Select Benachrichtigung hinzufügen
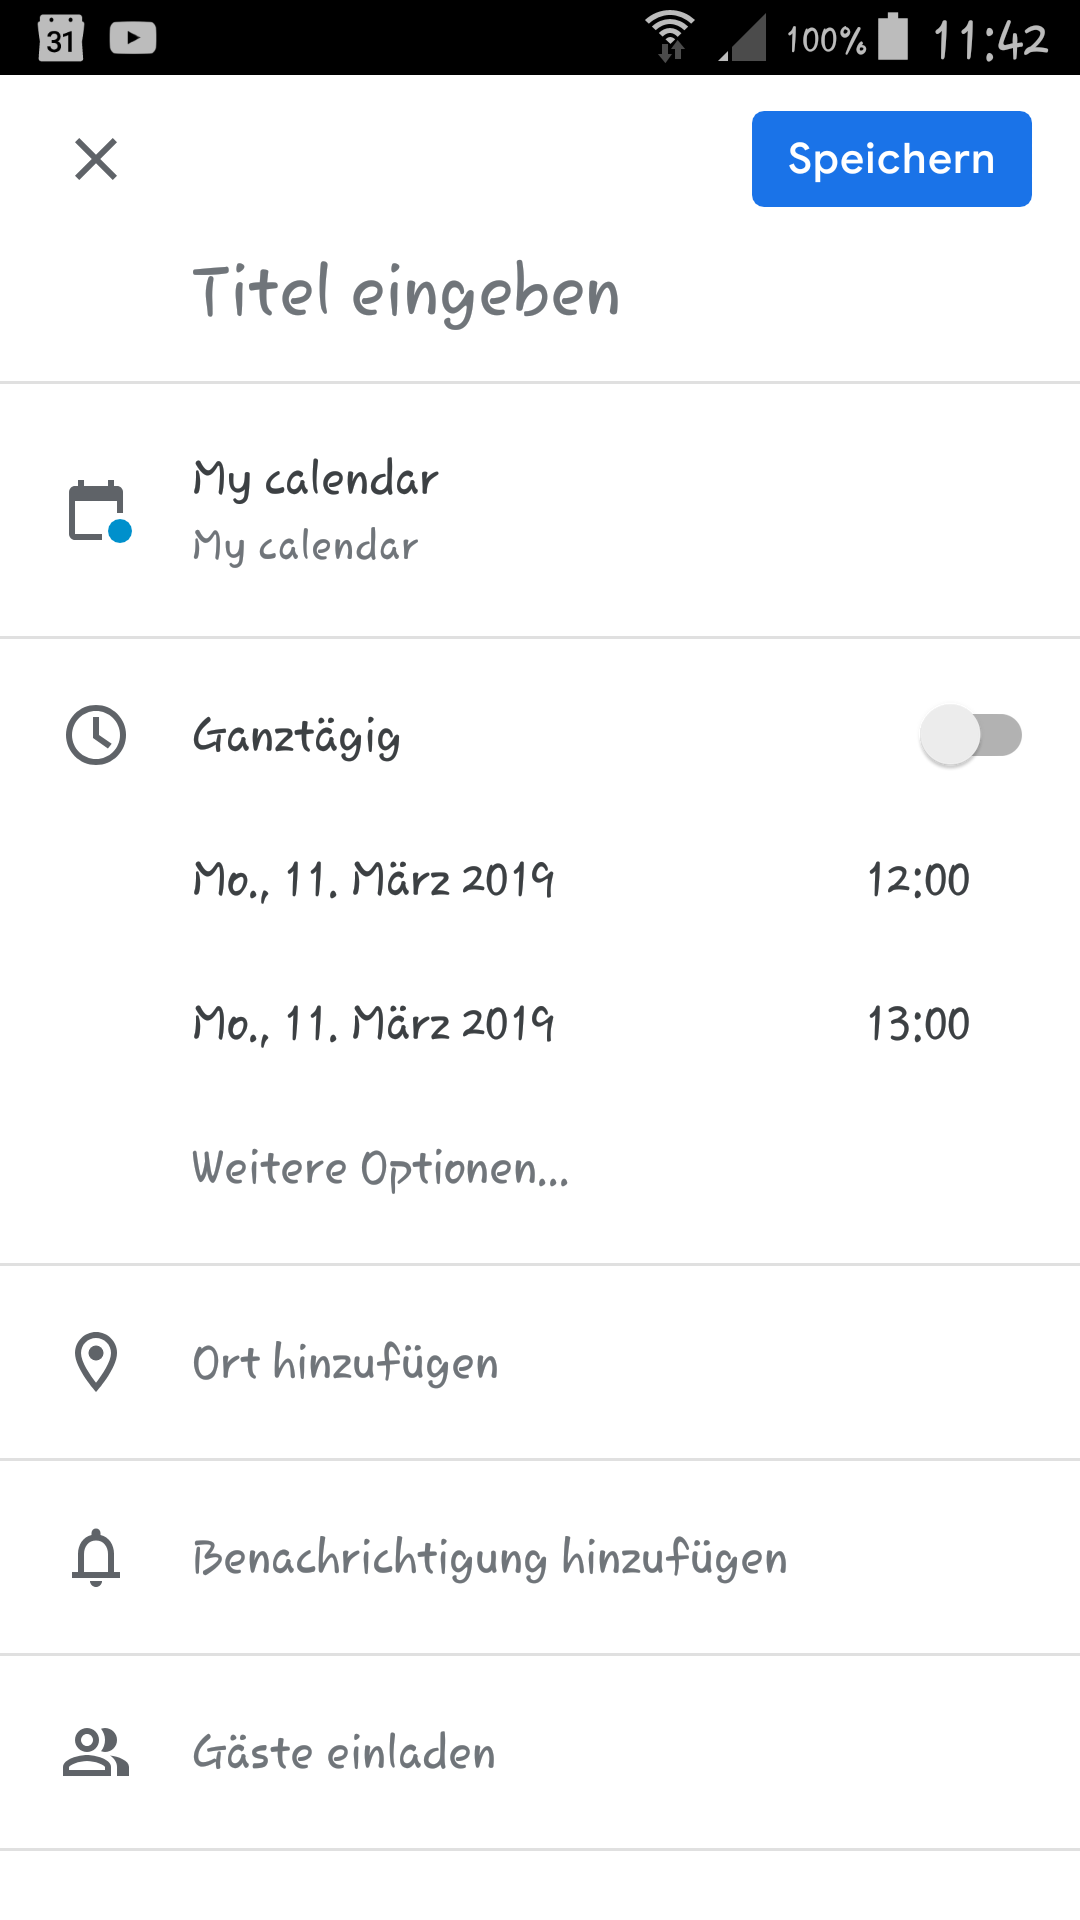Screen dimensions: 1080x1920 click(540, 1557)
